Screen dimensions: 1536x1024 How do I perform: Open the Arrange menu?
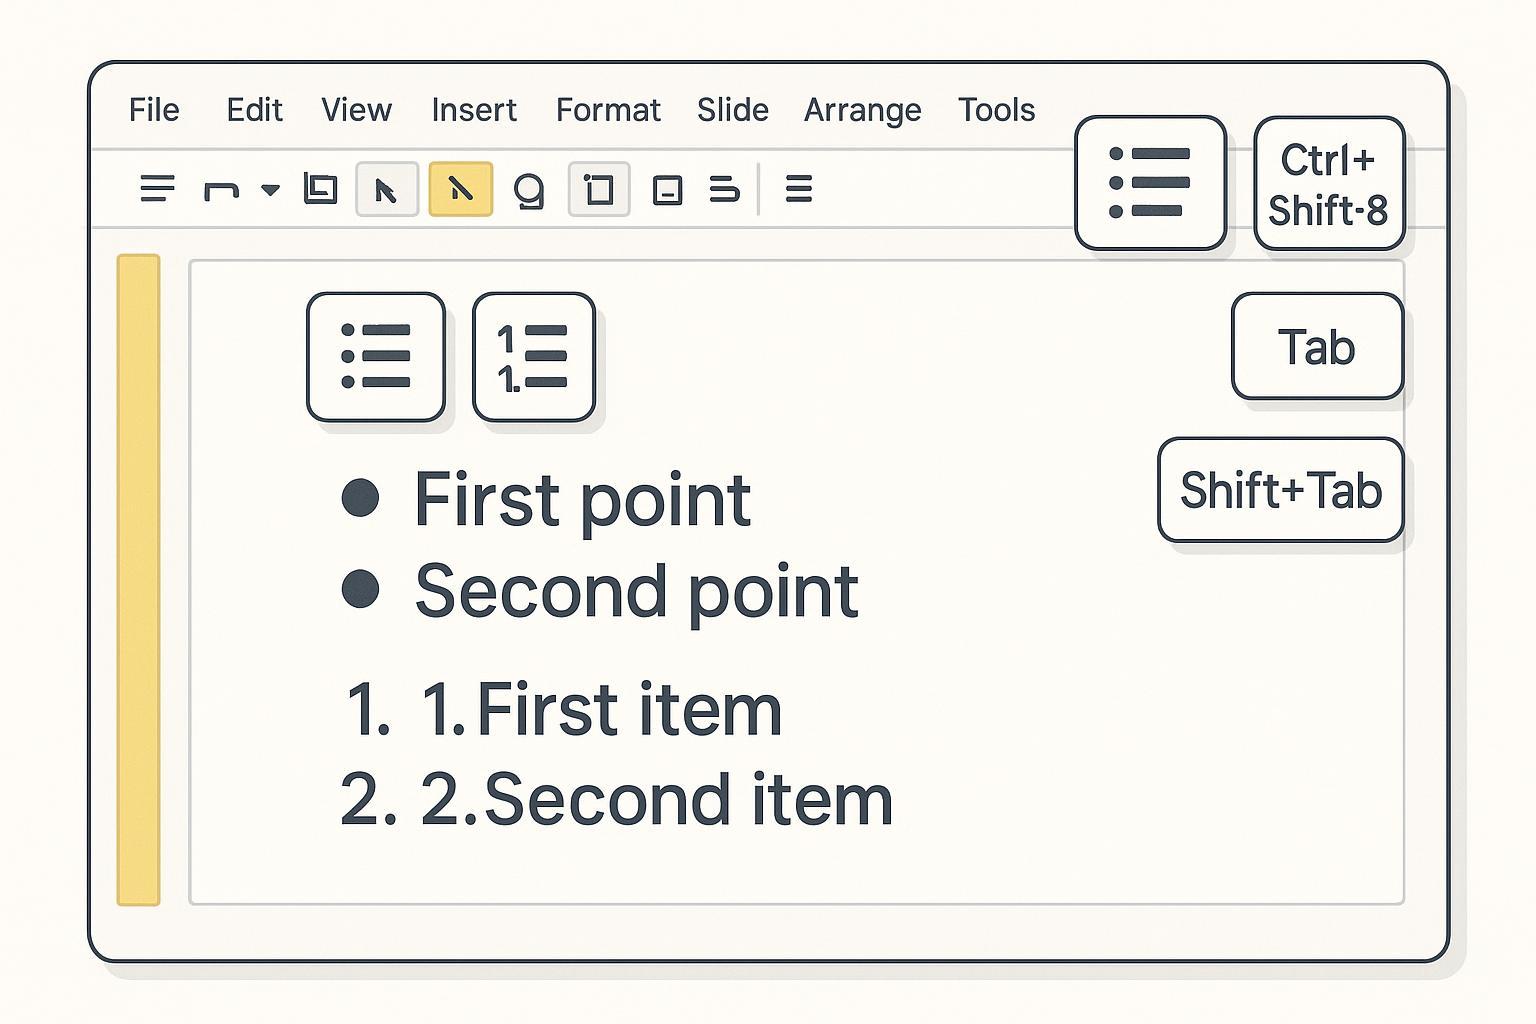pos(862,110)
